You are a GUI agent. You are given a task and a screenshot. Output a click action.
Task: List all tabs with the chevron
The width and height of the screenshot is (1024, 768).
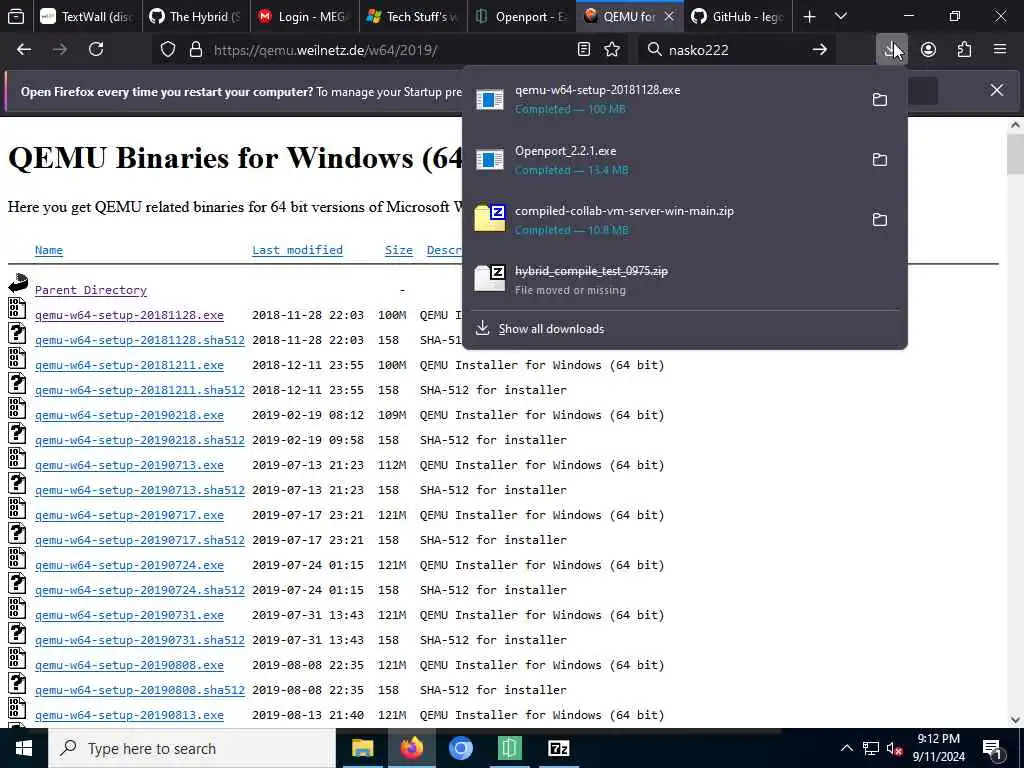tap(841, 17)
